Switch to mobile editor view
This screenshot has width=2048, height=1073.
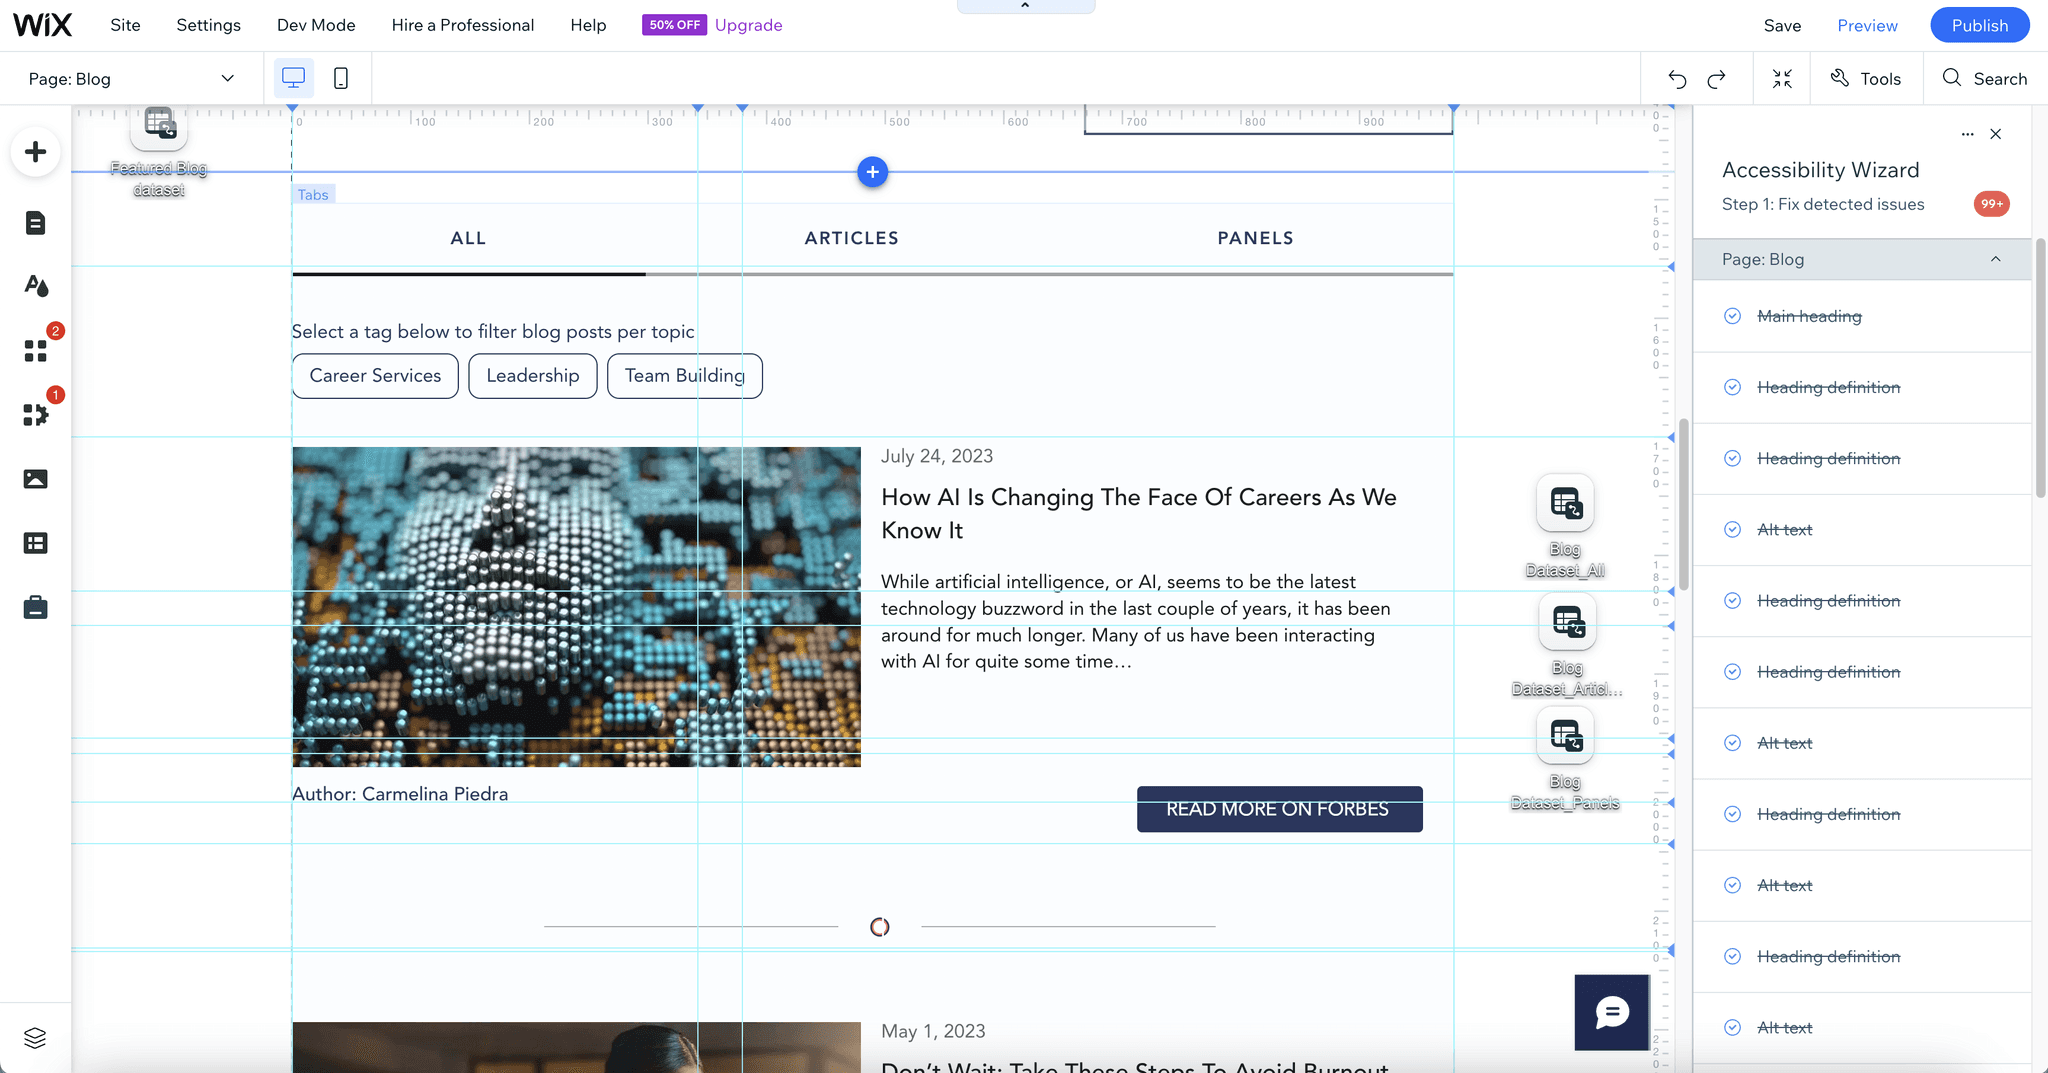(x=341, y=77)
